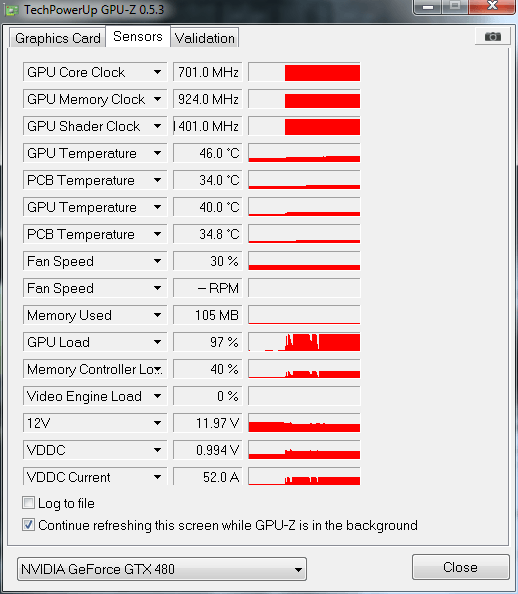518x594 pixels.
Task: Open the NVIDIA GeForce GTX 480 selector
Action: tap(162, 569)
